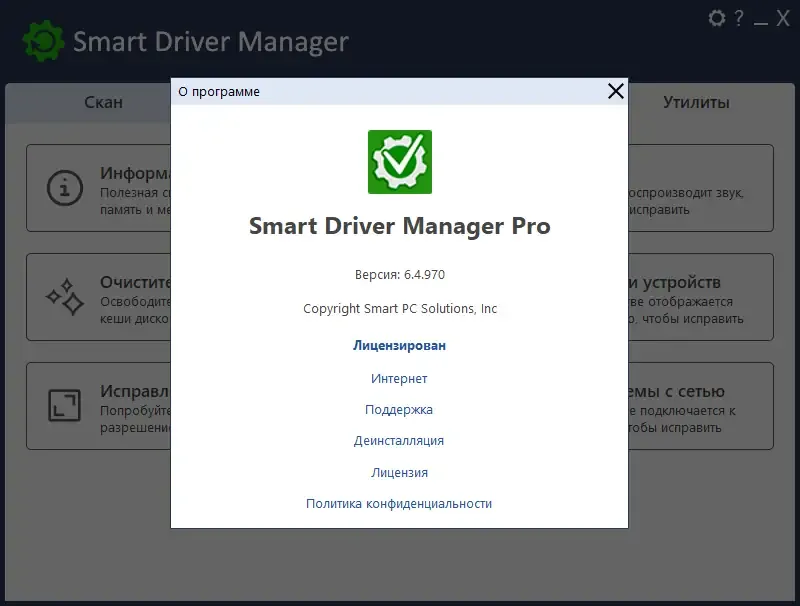
Task: Click the Smart Driver Manager Pro logo in the dialog
Action: coord(400,162)
